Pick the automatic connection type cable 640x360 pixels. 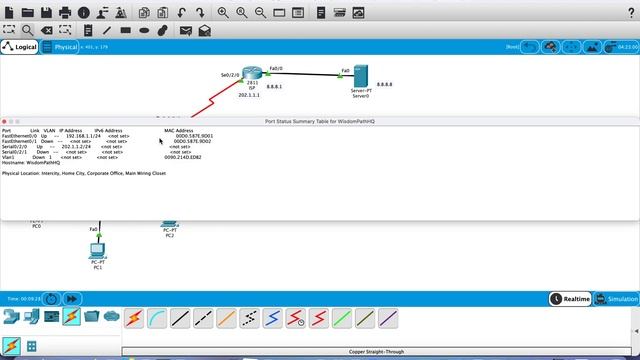[x=134, y=318]
